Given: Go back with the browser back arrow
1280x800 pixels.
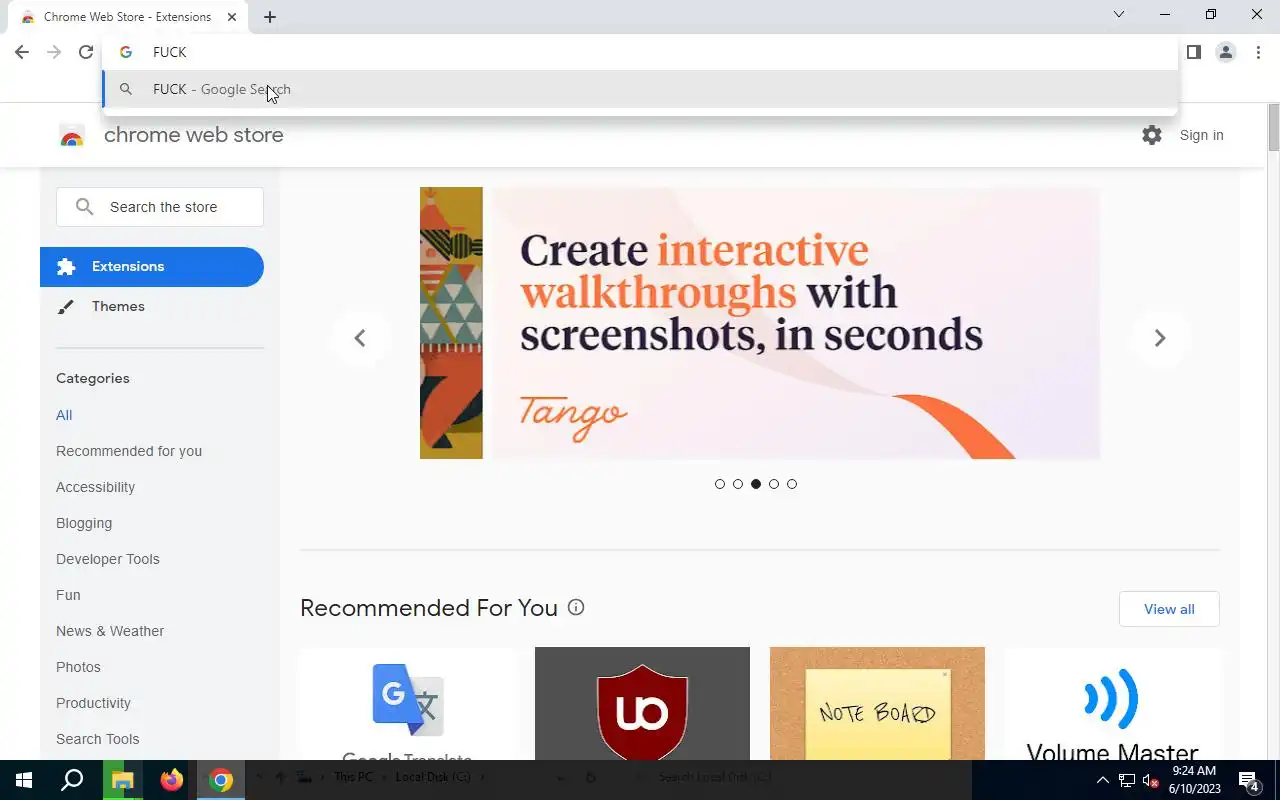Looking at the screenshot, I should pyautogui.click(x=22, y=52).
